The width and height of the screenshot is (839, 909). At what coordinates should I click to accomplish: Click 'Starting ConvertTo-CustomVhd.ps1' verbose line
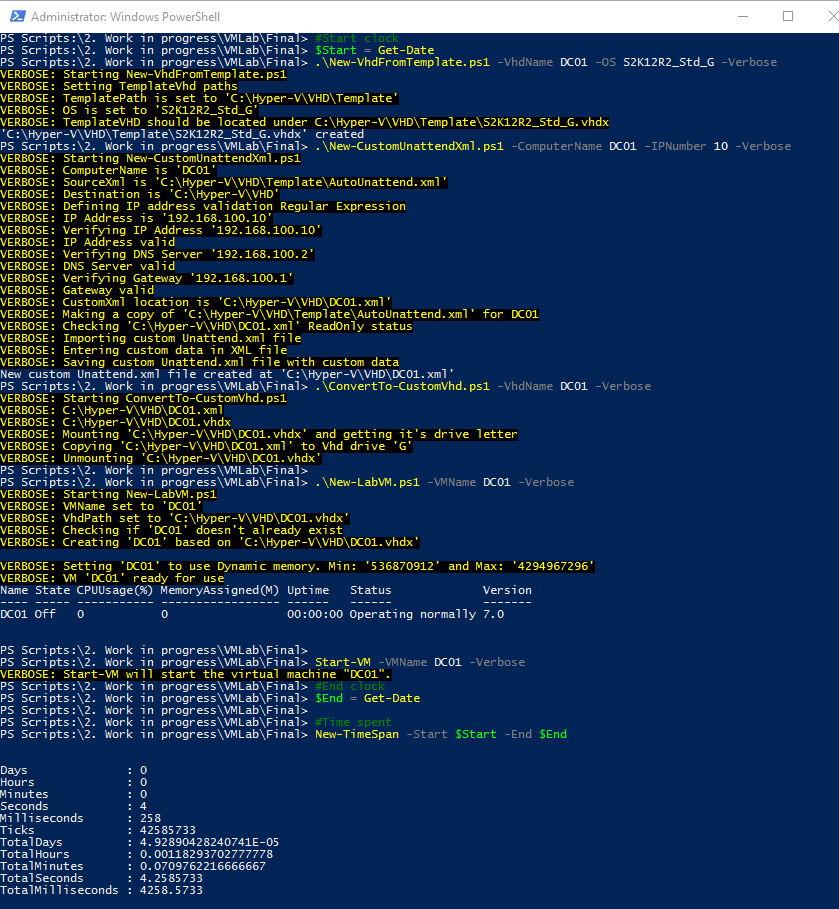point(143,398)
